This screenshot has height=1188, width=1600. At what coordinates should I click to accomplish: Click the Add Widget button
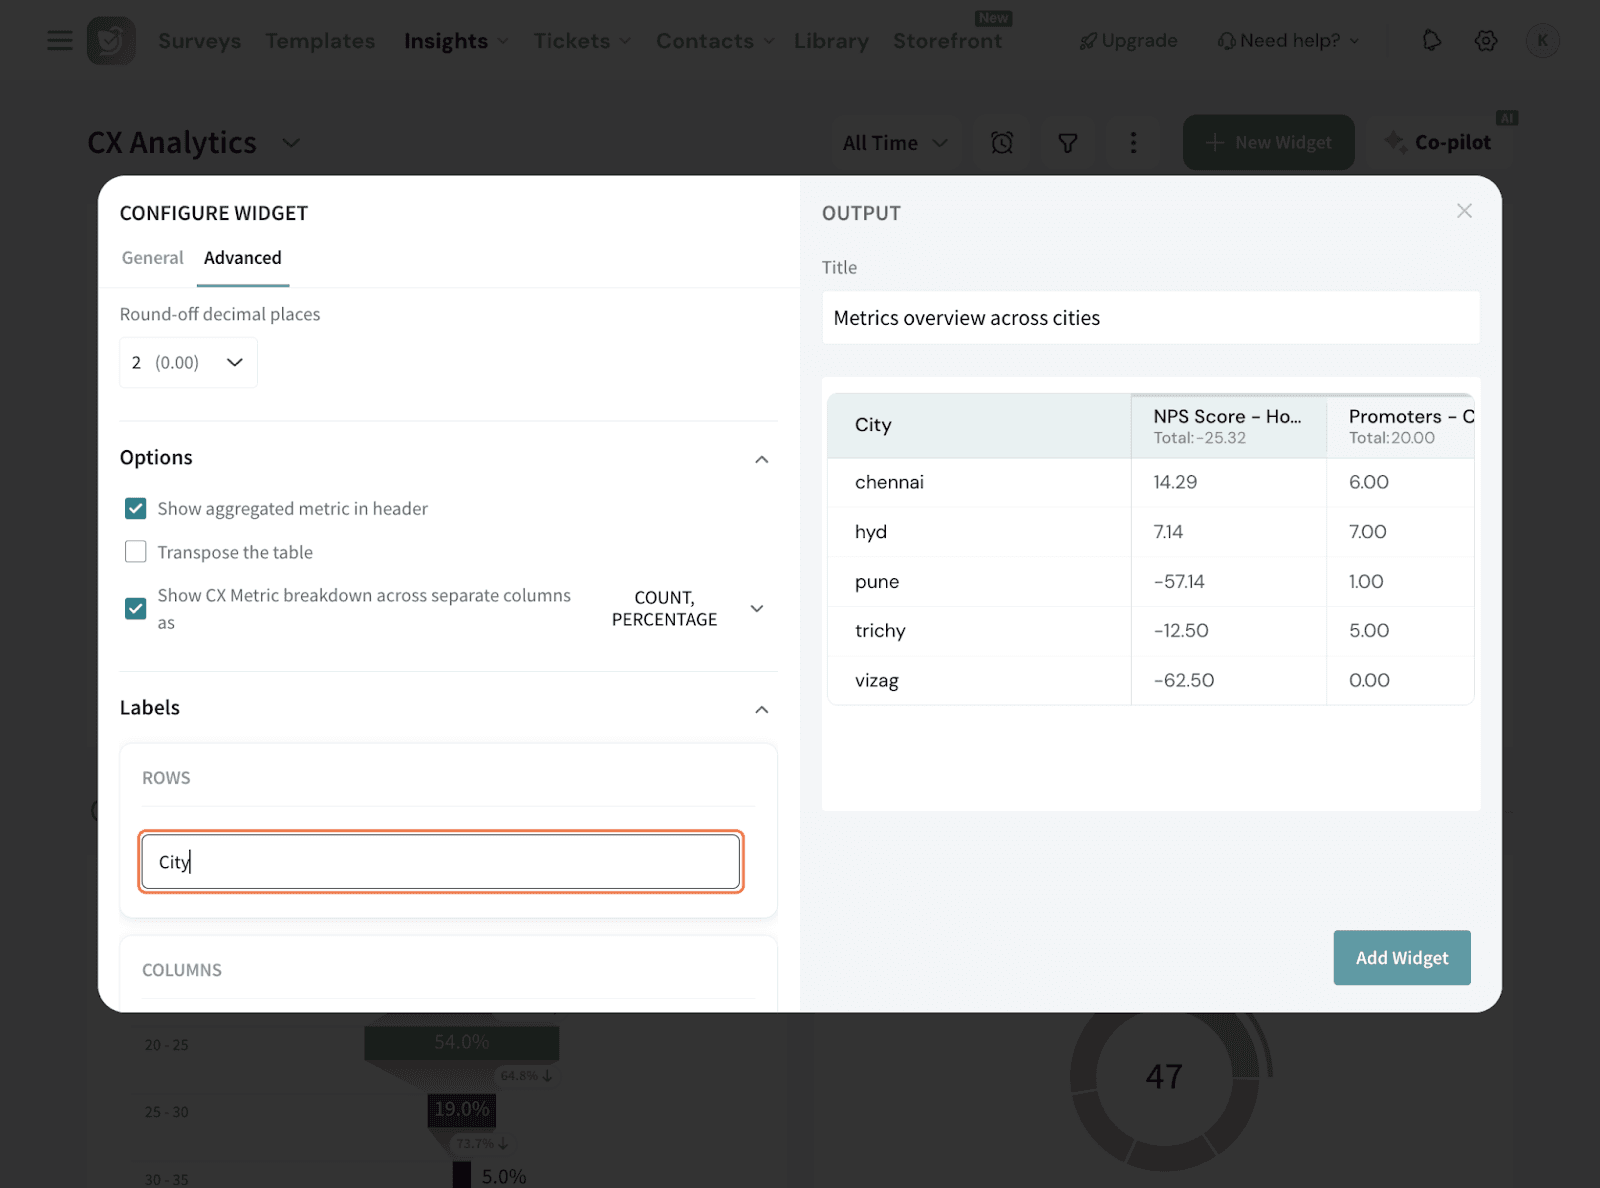(x=1401, y=958)
